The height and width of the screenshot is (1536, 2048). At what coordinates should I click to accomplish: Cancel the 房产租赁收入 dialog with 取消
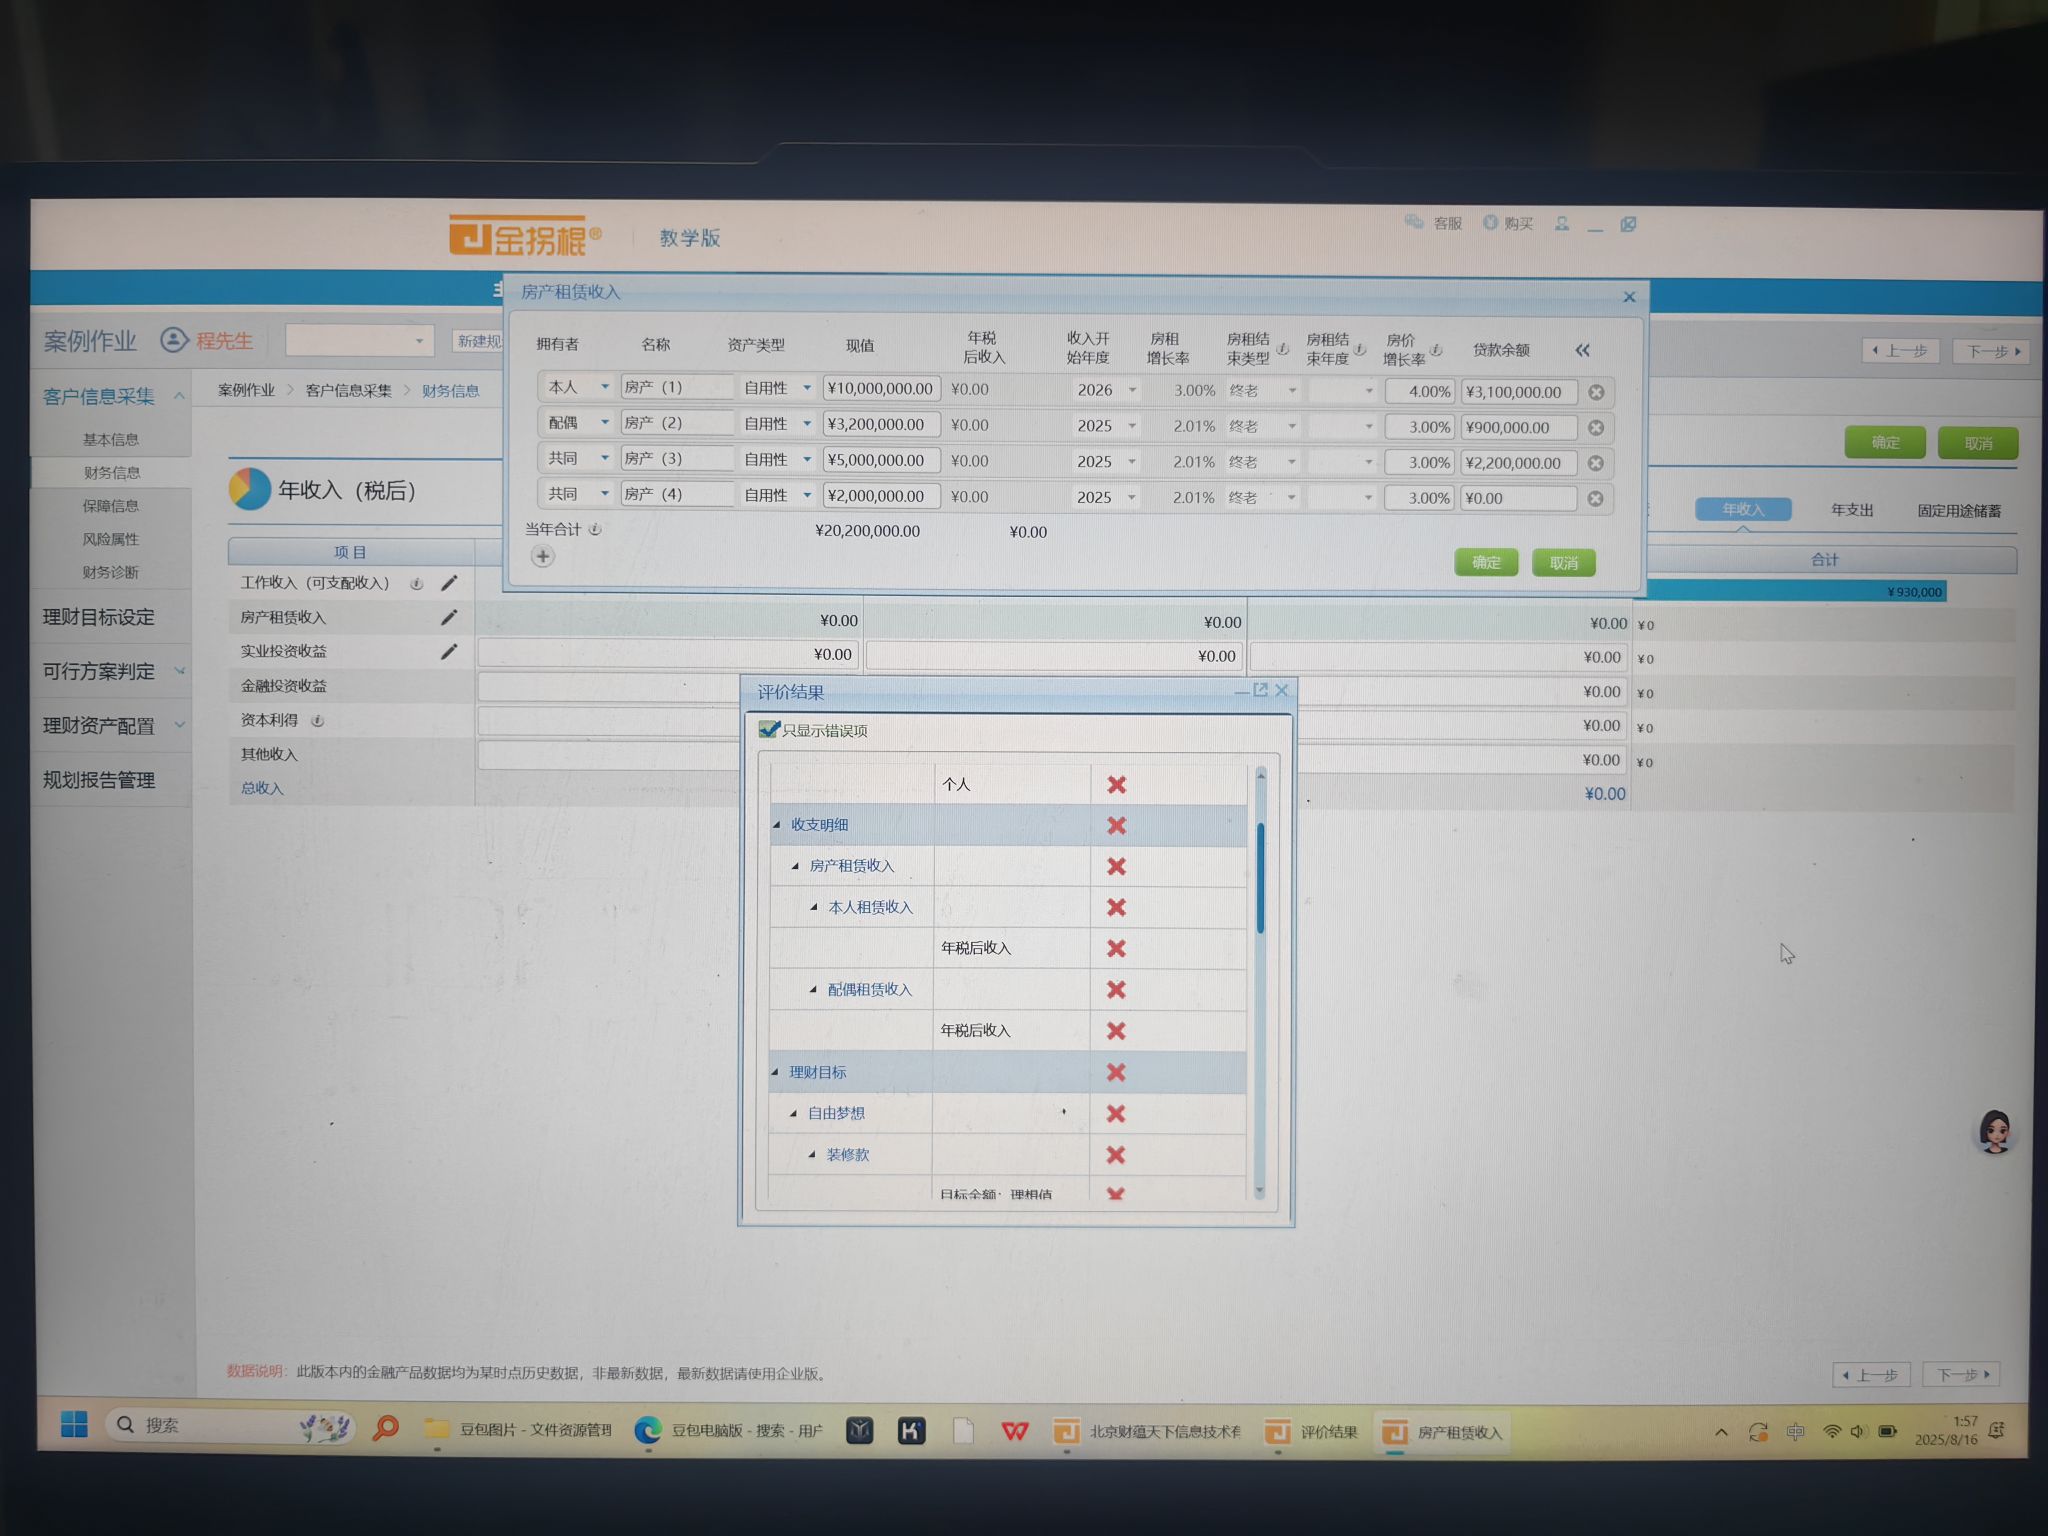pos(1563,563)
